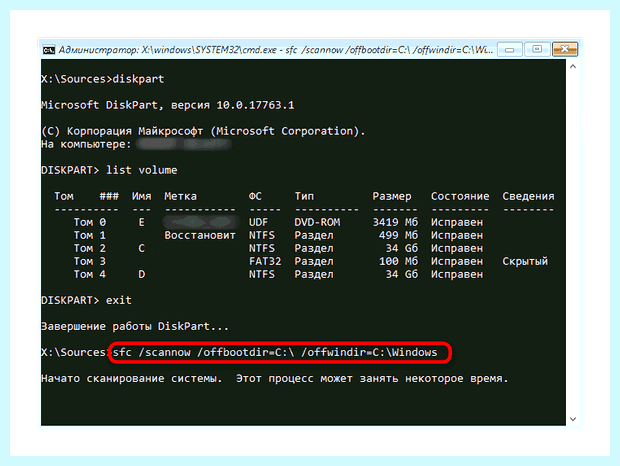Screen dimensions: 620x466
Task: Click the 'На компьютере:' label
Action: pyautogui.click(x=86, y=144)
